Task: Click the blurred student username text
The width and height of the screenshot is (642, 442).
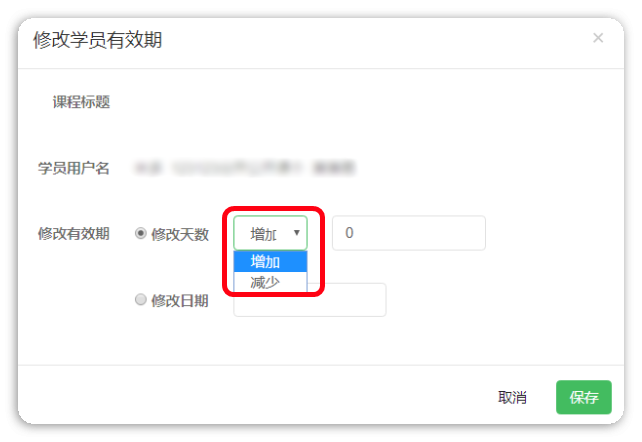Action: tap(245, 168)
